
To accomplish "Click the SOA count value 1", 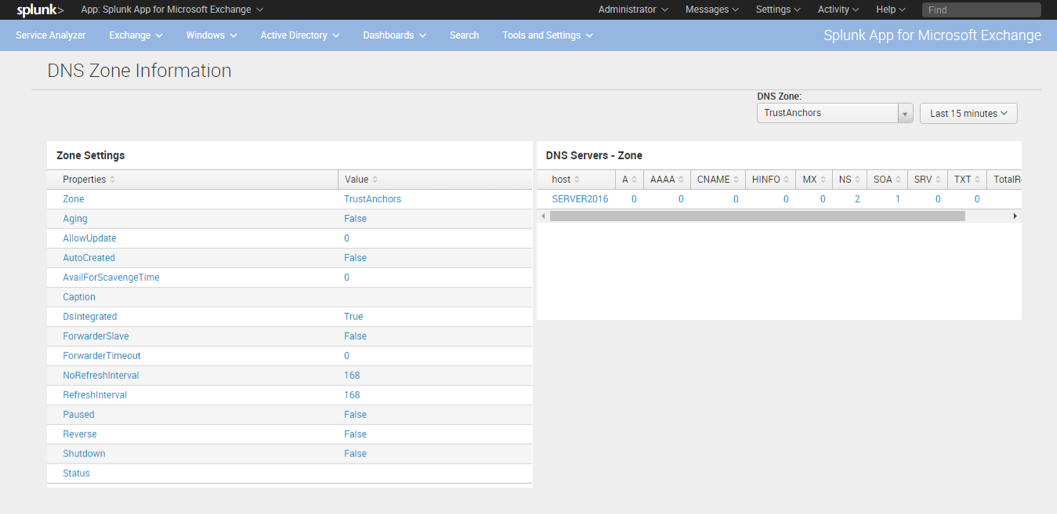I will pyautogui.click(x=897, y=199).
